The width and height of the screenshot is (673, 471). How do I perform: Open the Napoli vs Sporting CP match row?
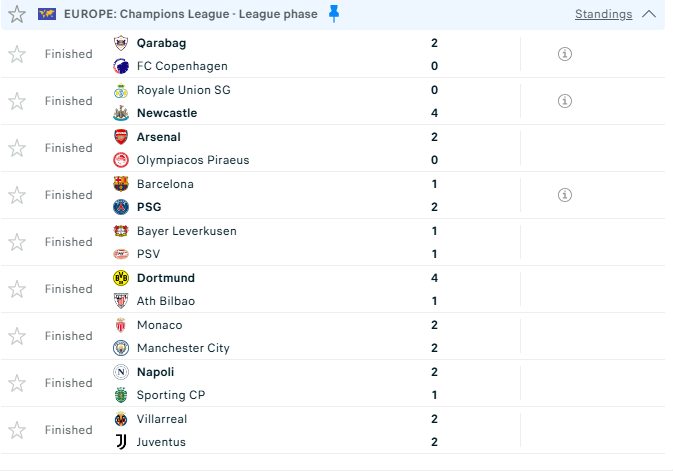[300, 383]
